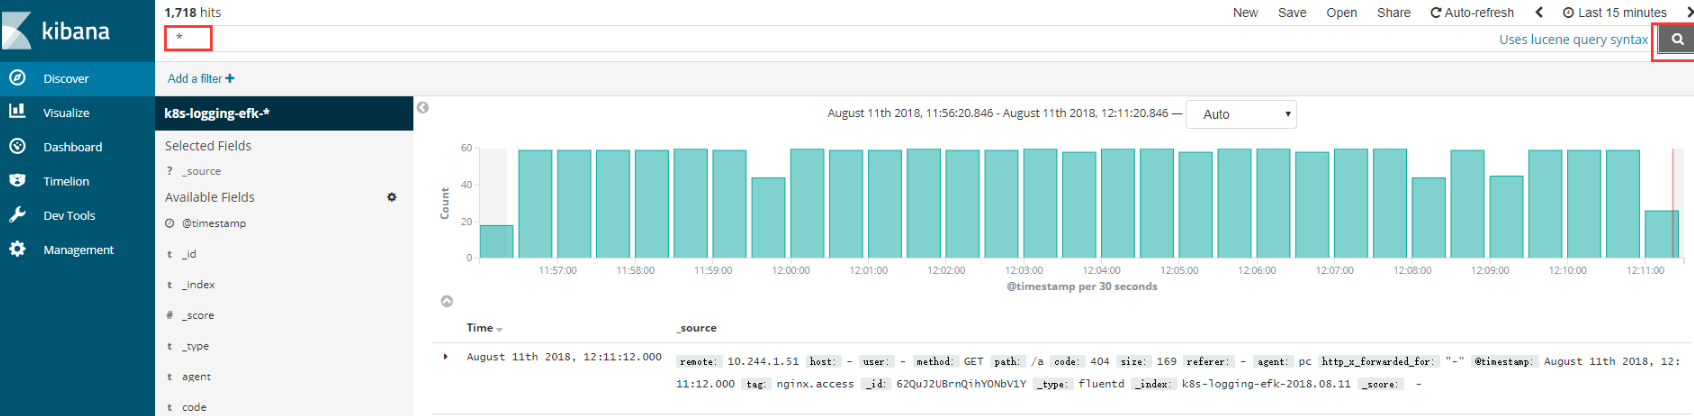The image size is (1694, 416).
Task: Click the plus icon beside Add a filter
Action: point(230,78)
